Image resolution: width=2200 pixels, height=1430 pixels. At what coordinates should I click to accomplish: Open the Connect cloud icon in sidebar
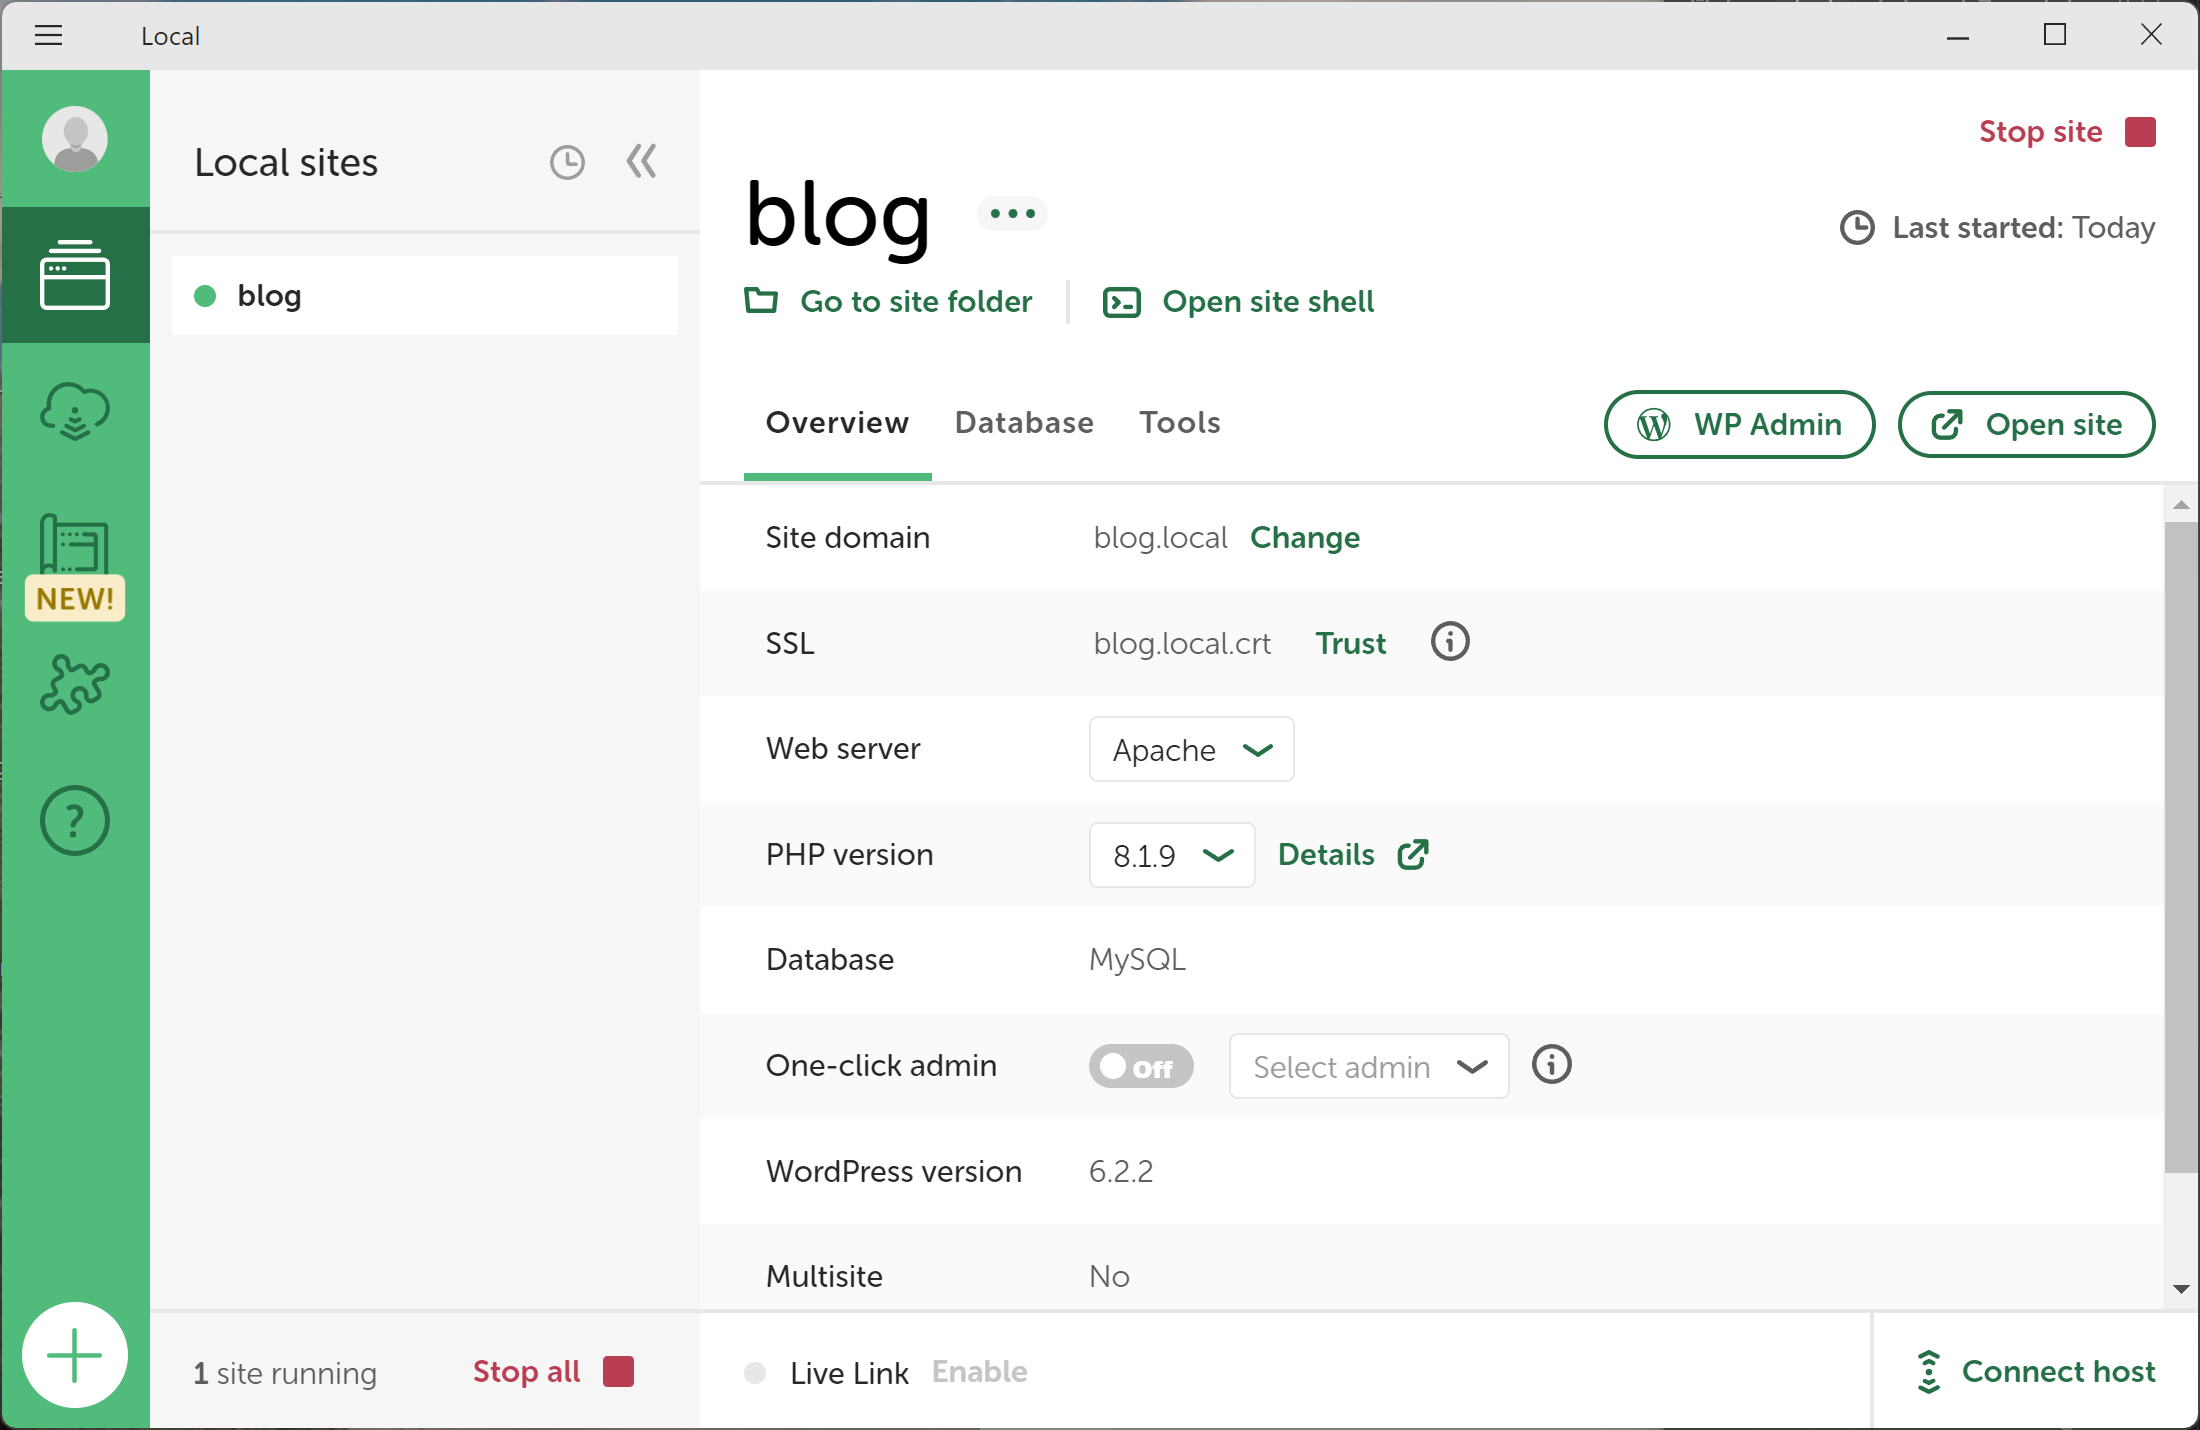[x=75, y=411]
